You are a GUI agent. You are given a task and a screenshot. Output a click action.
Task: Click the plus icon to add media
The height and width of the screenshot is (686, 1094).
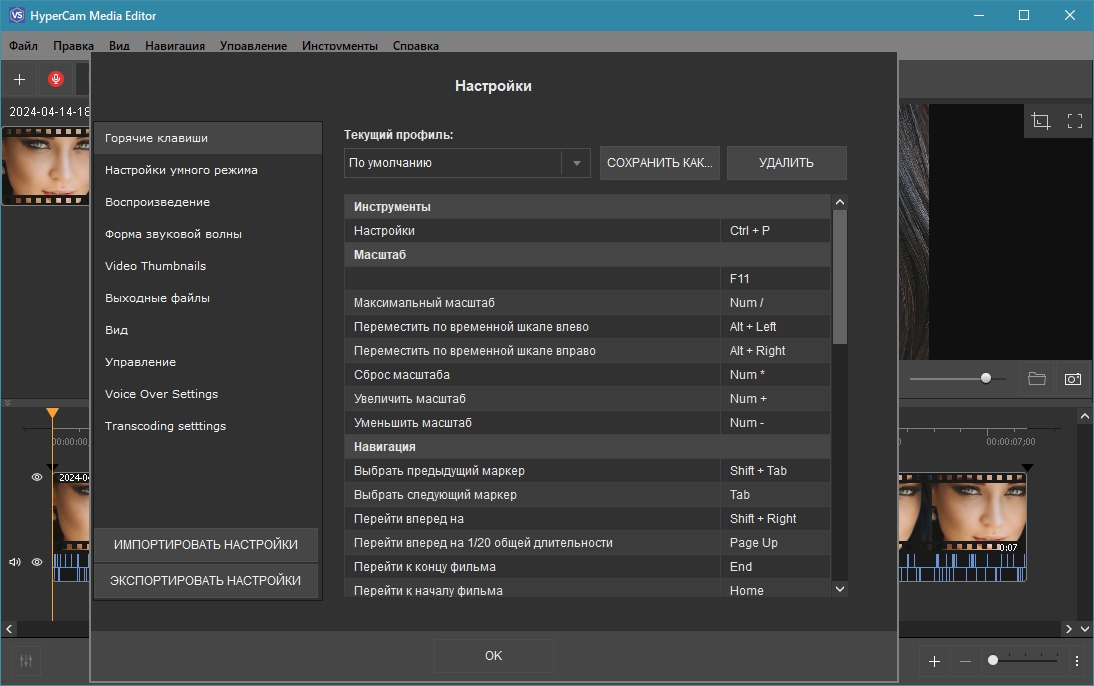(19, 79)
